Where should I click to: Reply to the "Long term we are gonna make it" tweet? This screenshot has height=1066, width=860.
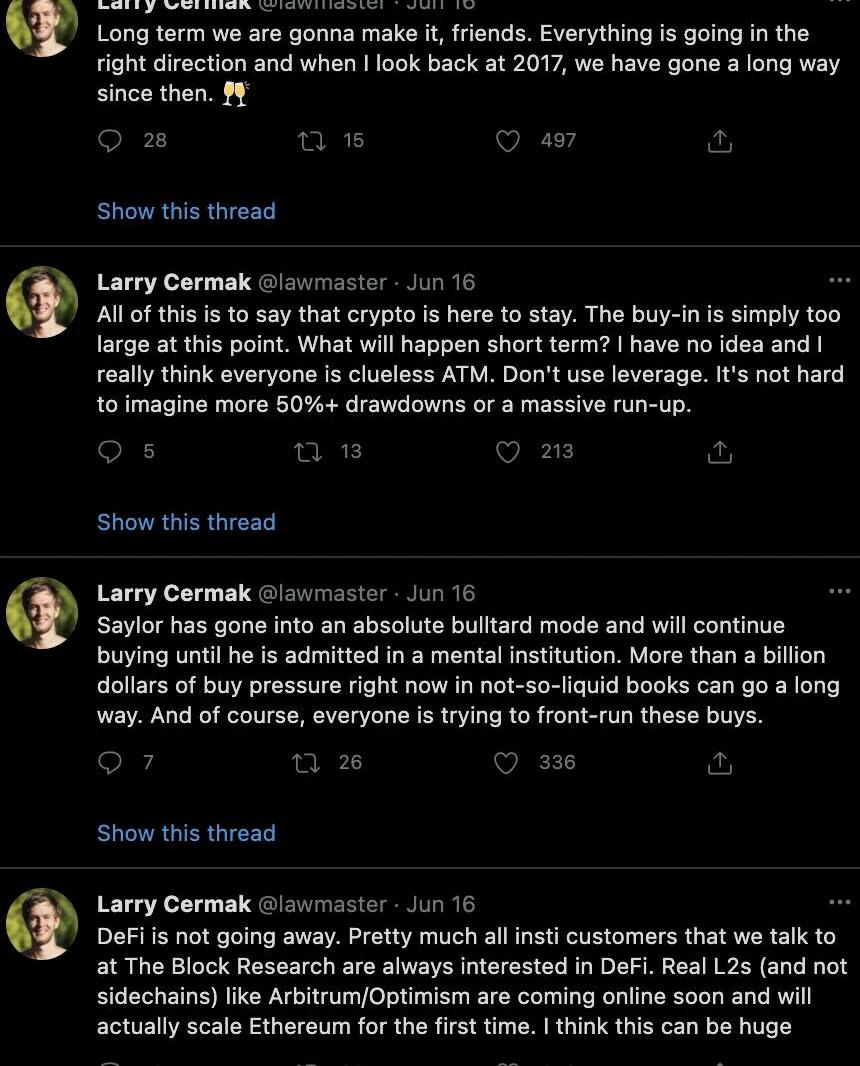pos(110,141)
